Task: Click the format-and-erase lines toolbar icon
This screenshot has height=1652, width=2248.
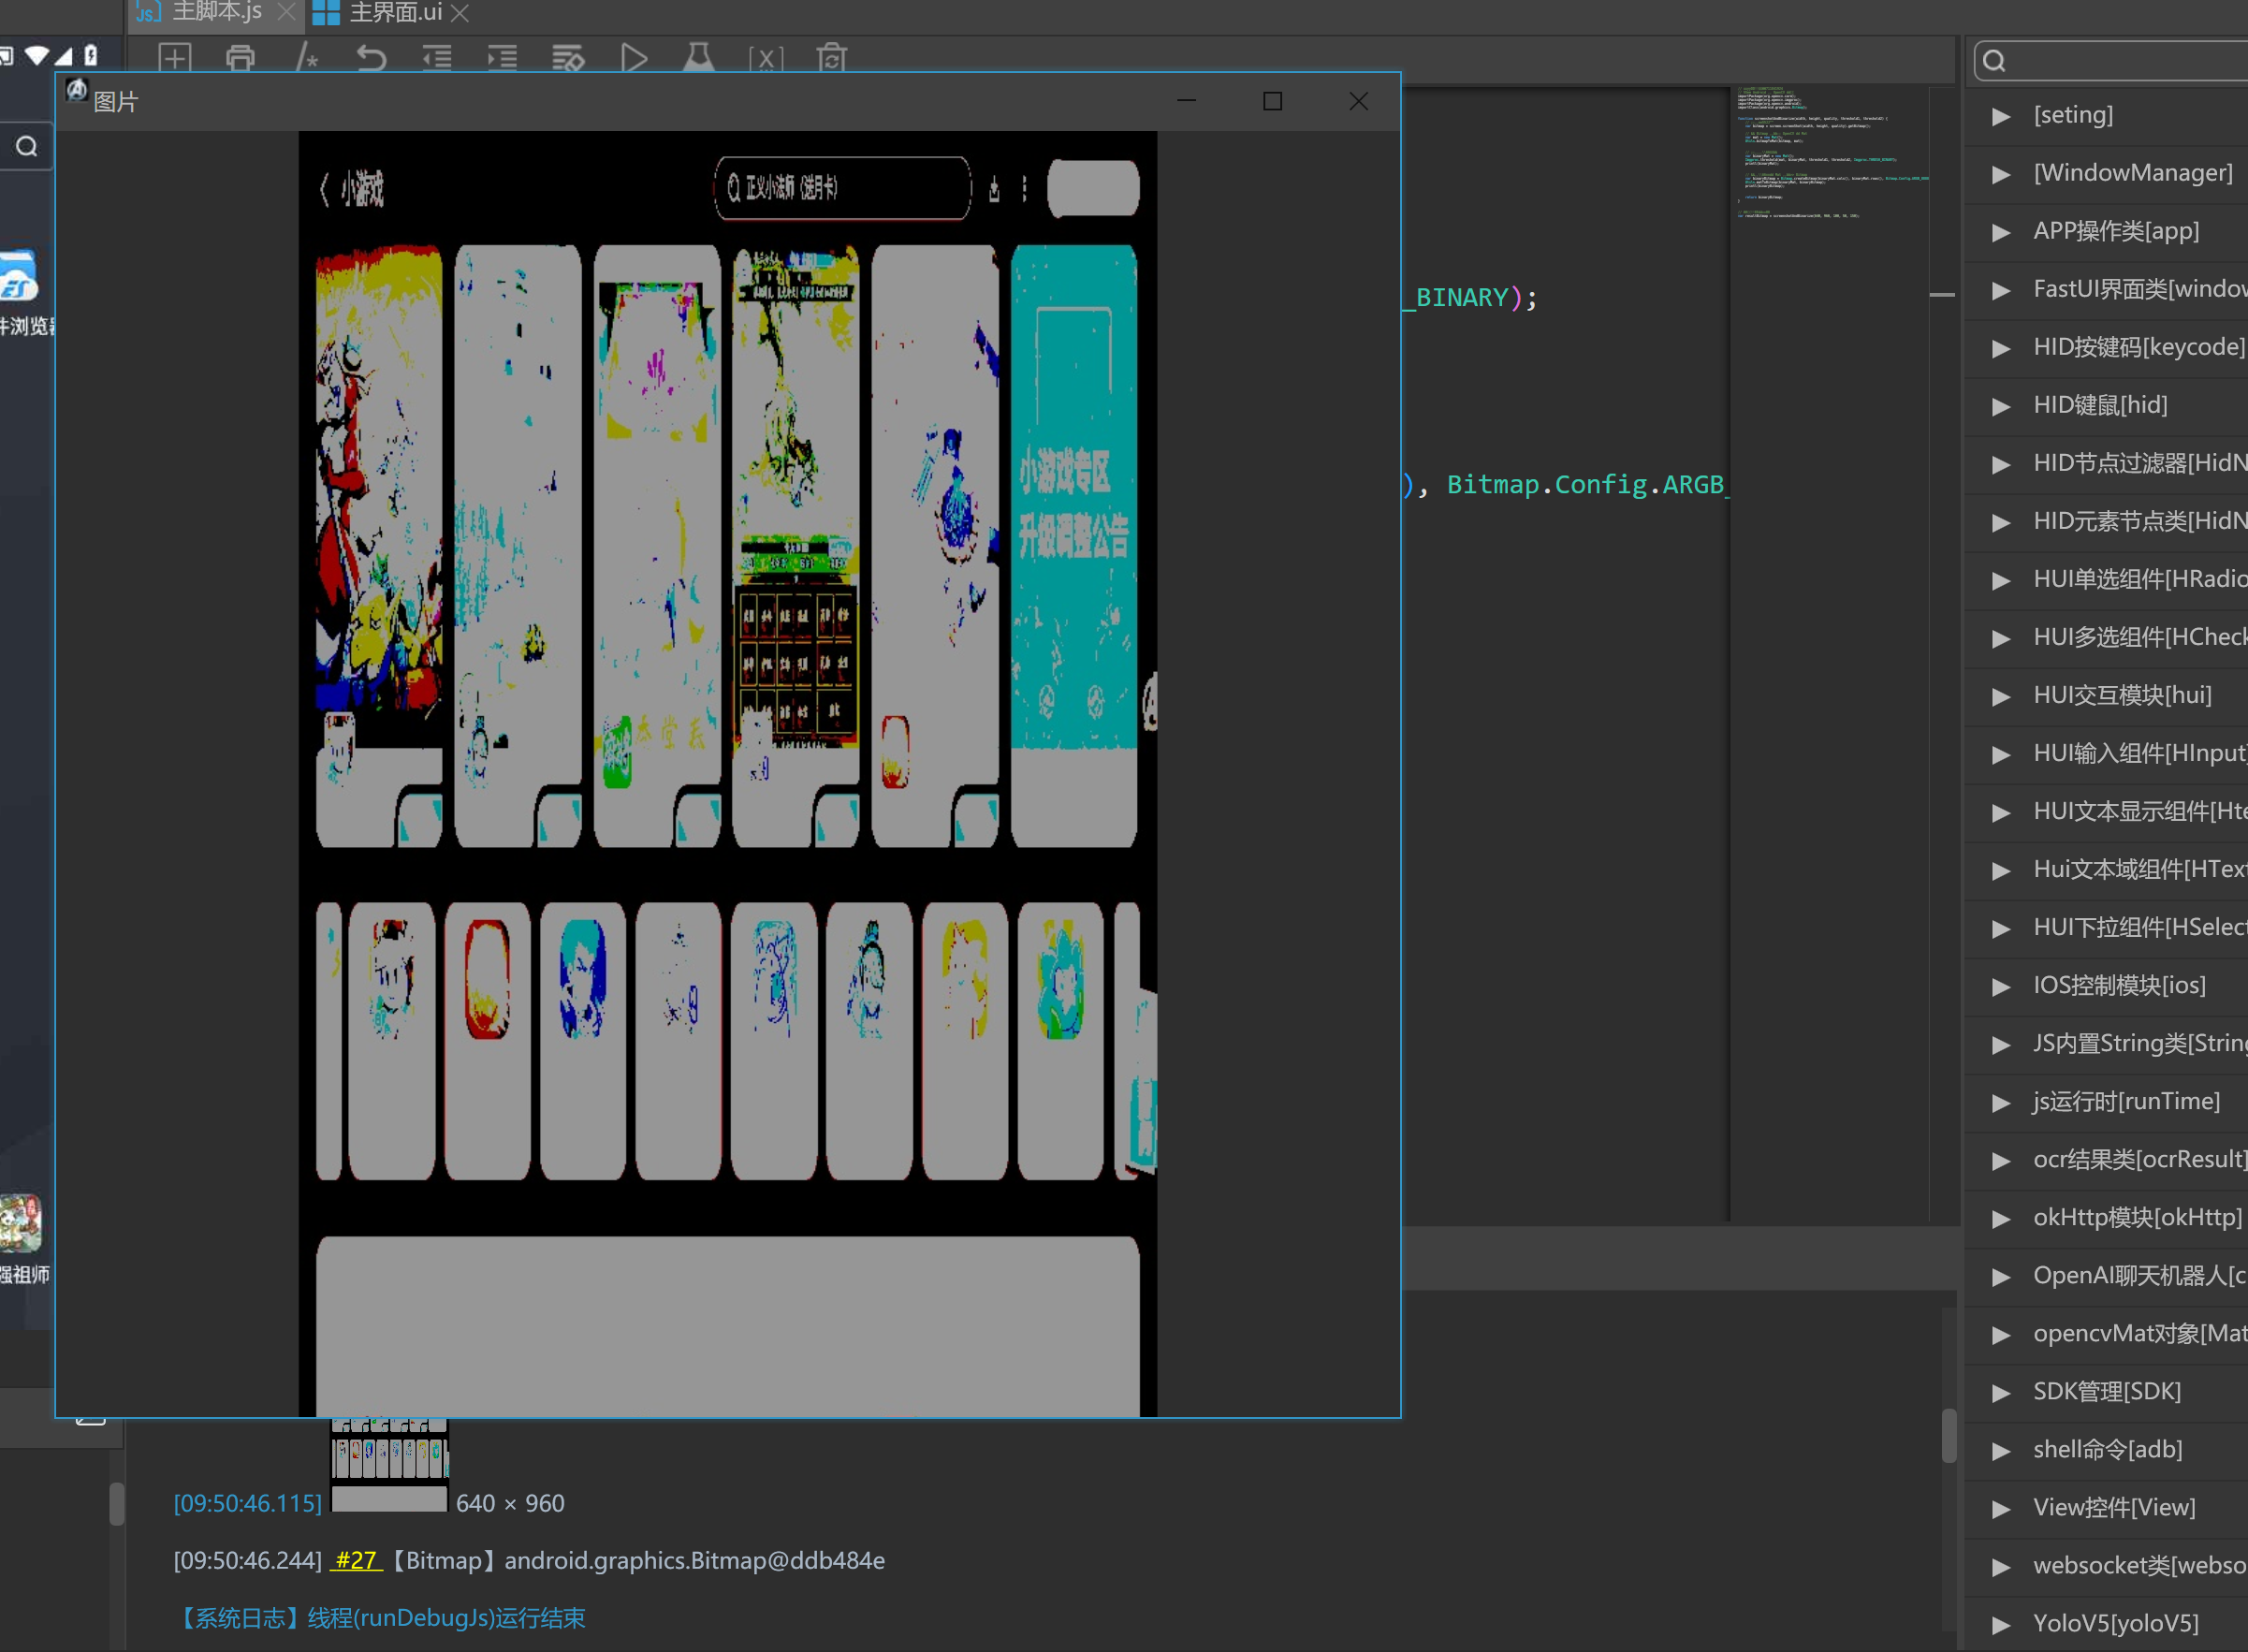Action: pos(568,58)
